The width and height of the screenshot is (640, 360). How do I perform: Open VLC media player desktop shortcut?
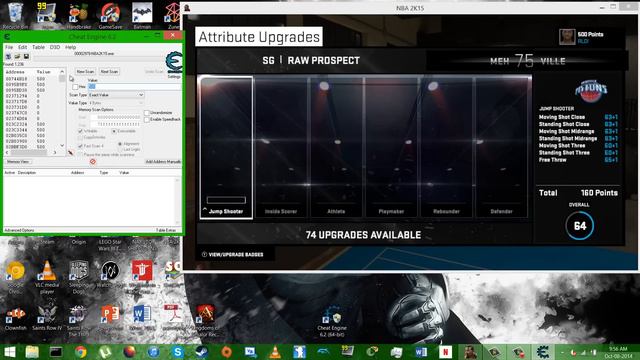click(47, 276)
